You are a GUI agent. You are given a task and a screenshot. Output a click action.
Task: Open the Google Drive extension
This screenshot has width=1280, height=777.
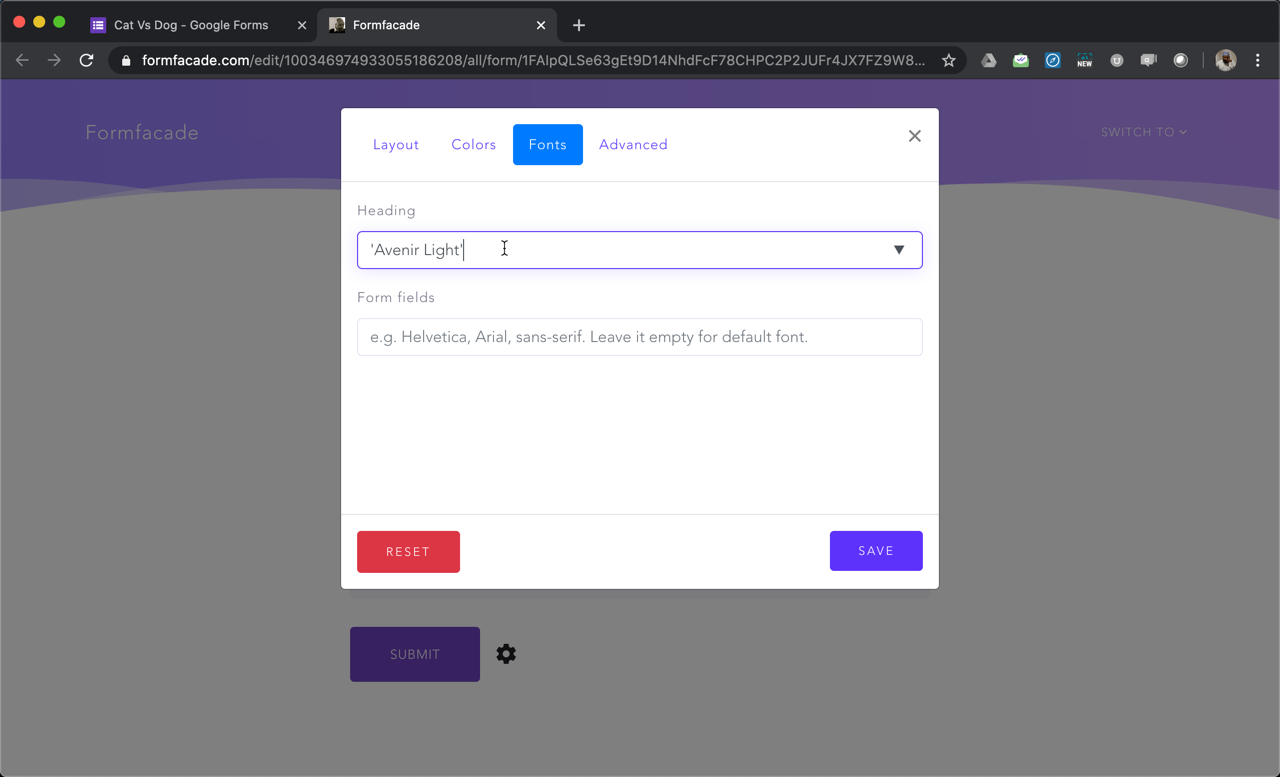988,60
